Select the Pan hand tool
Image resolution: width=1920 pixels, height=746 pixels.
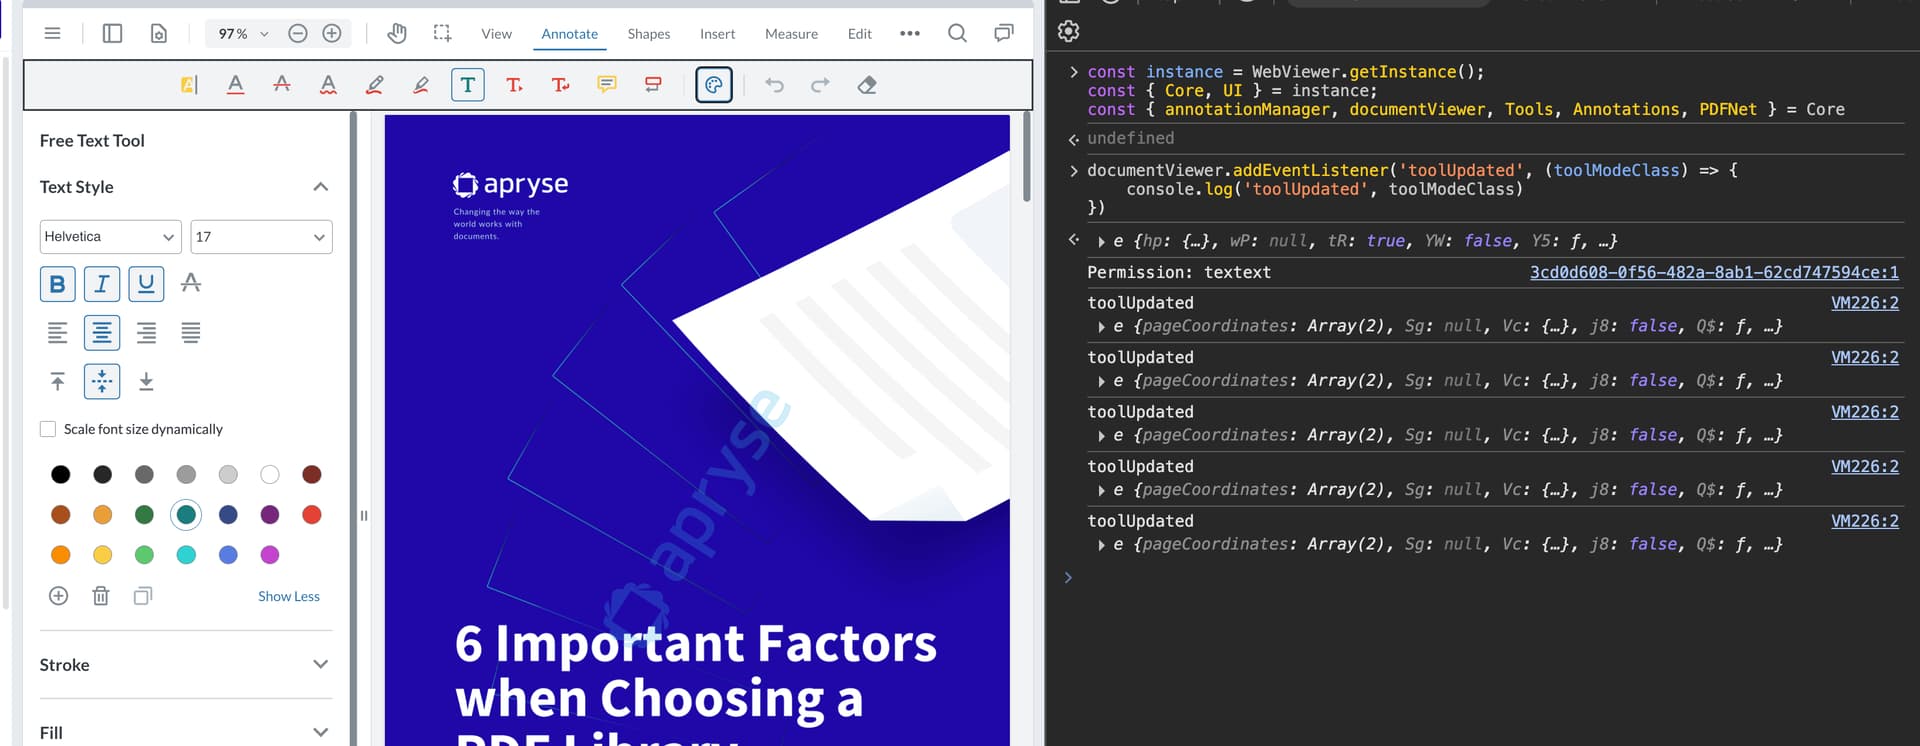(x=397, y=33)
